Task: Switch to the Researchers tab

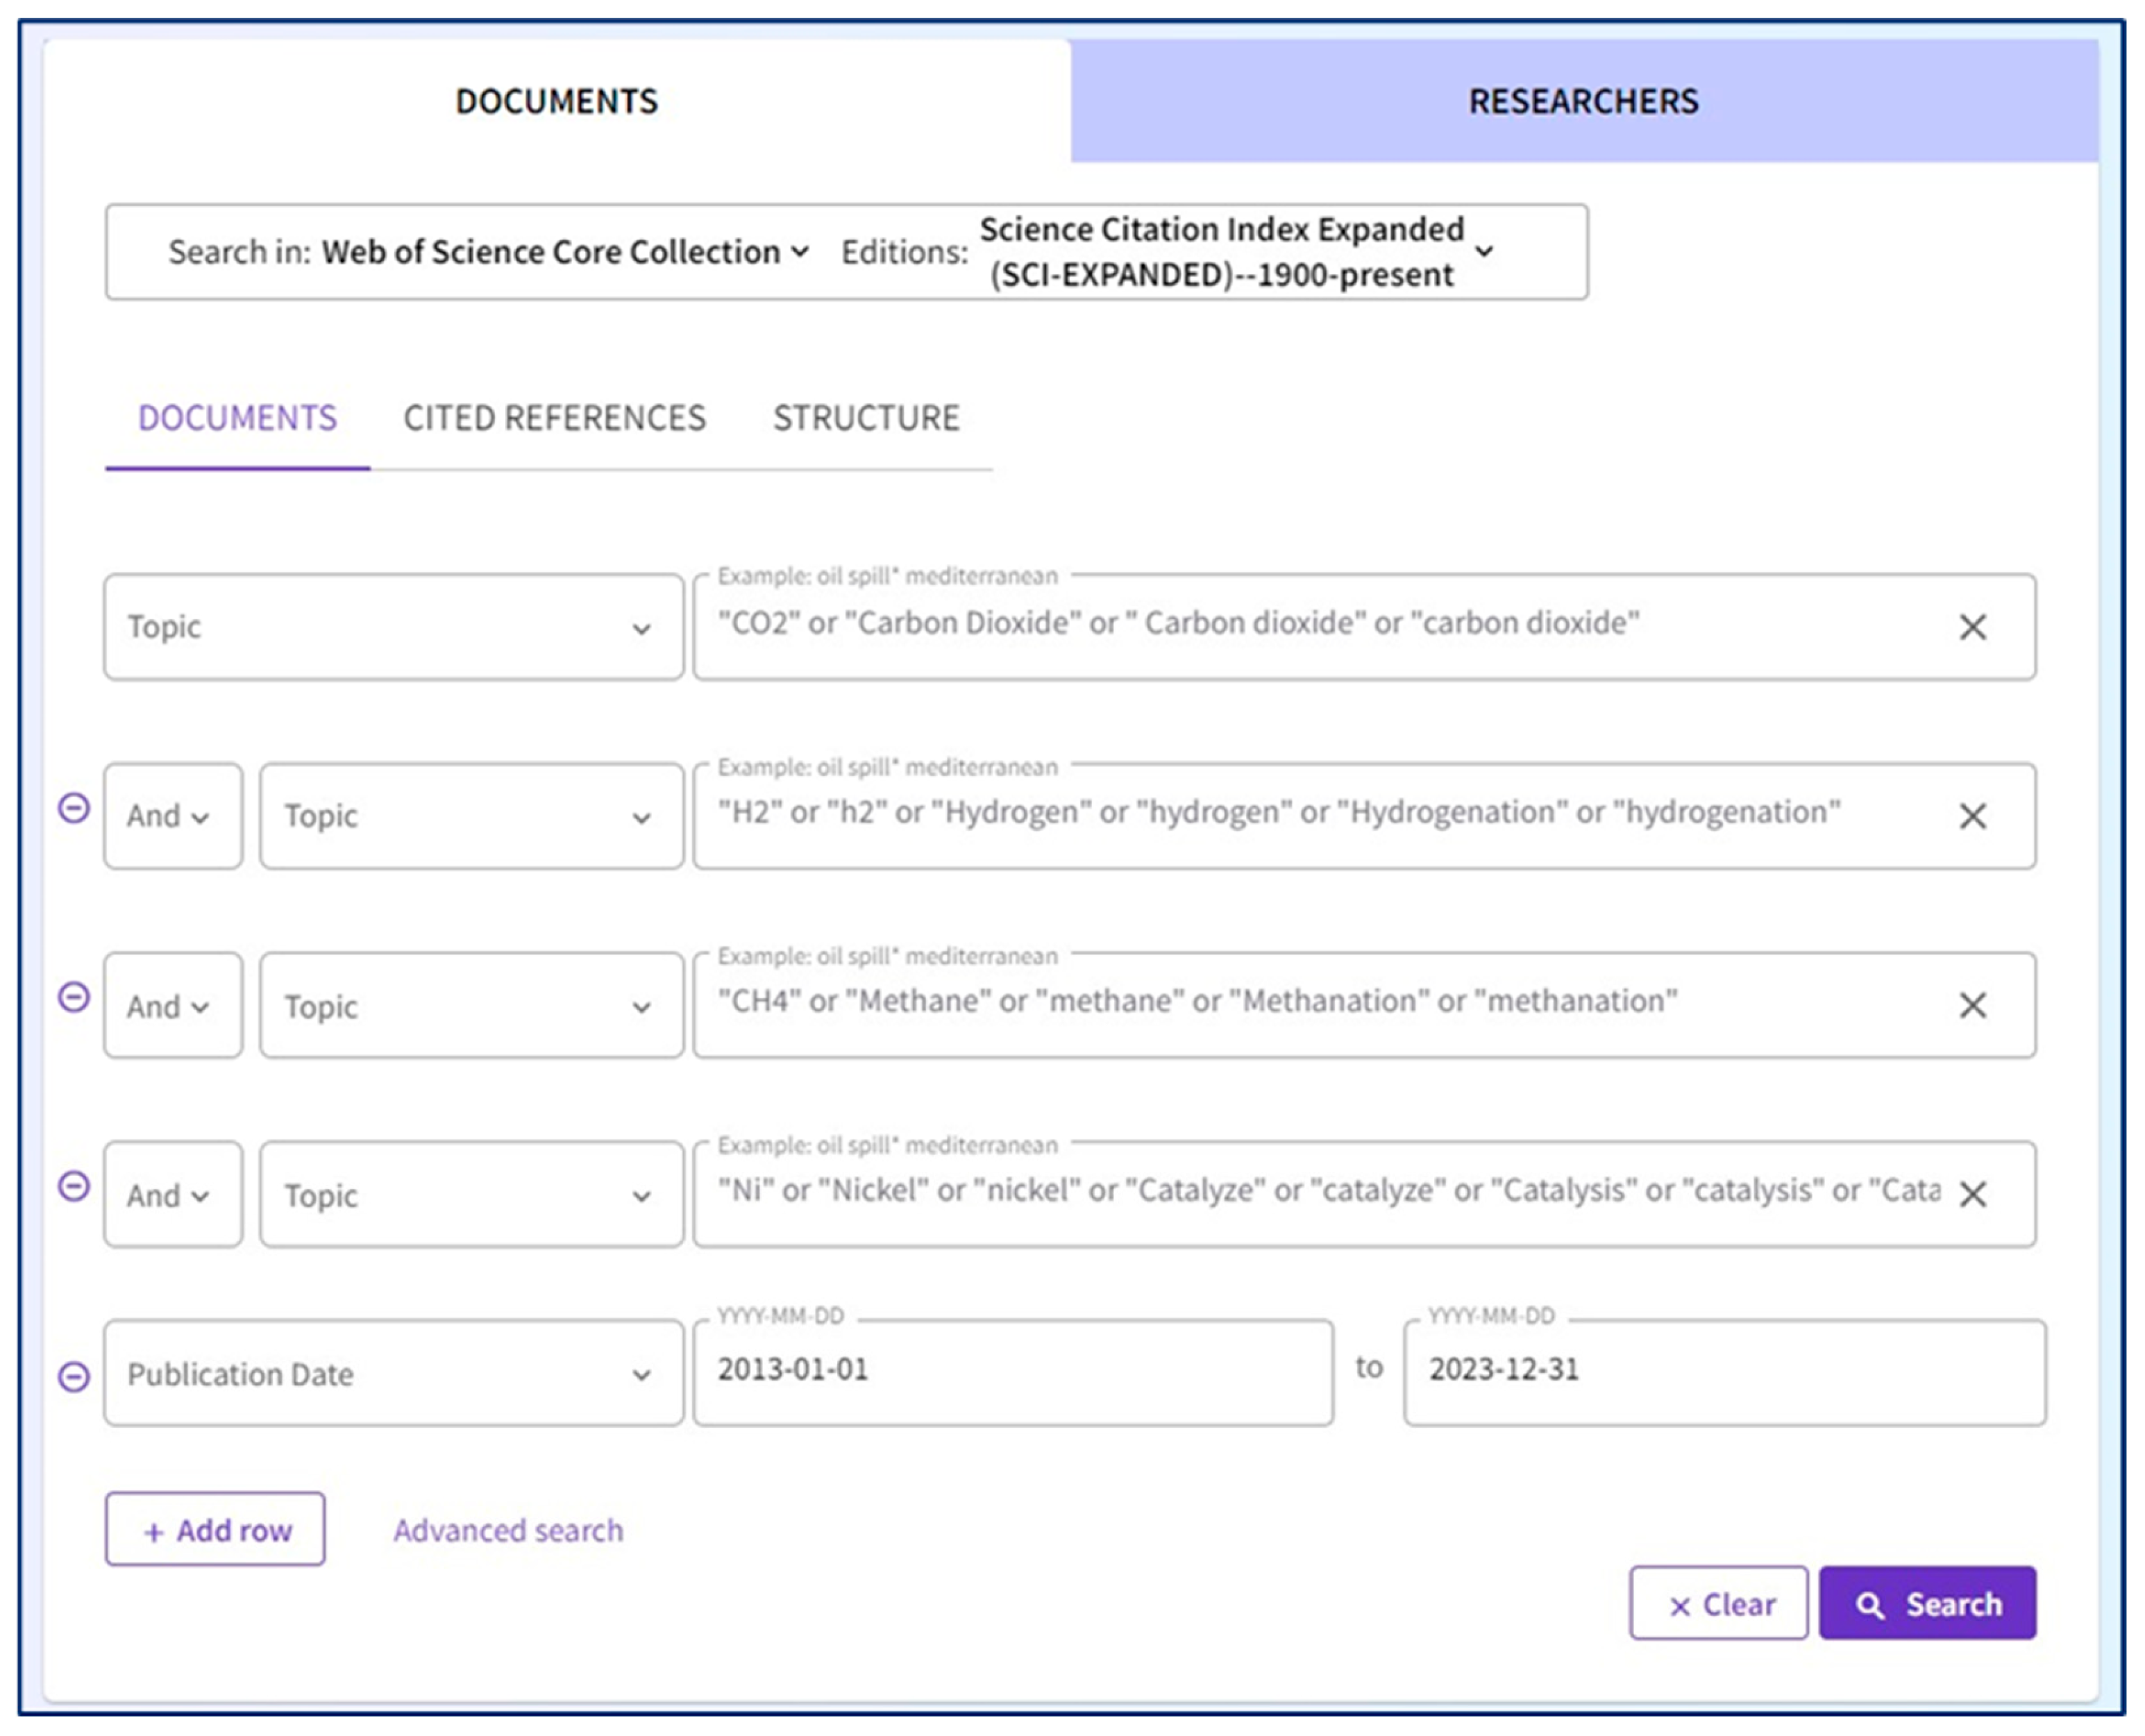Action: click(x=1583, y=101)
